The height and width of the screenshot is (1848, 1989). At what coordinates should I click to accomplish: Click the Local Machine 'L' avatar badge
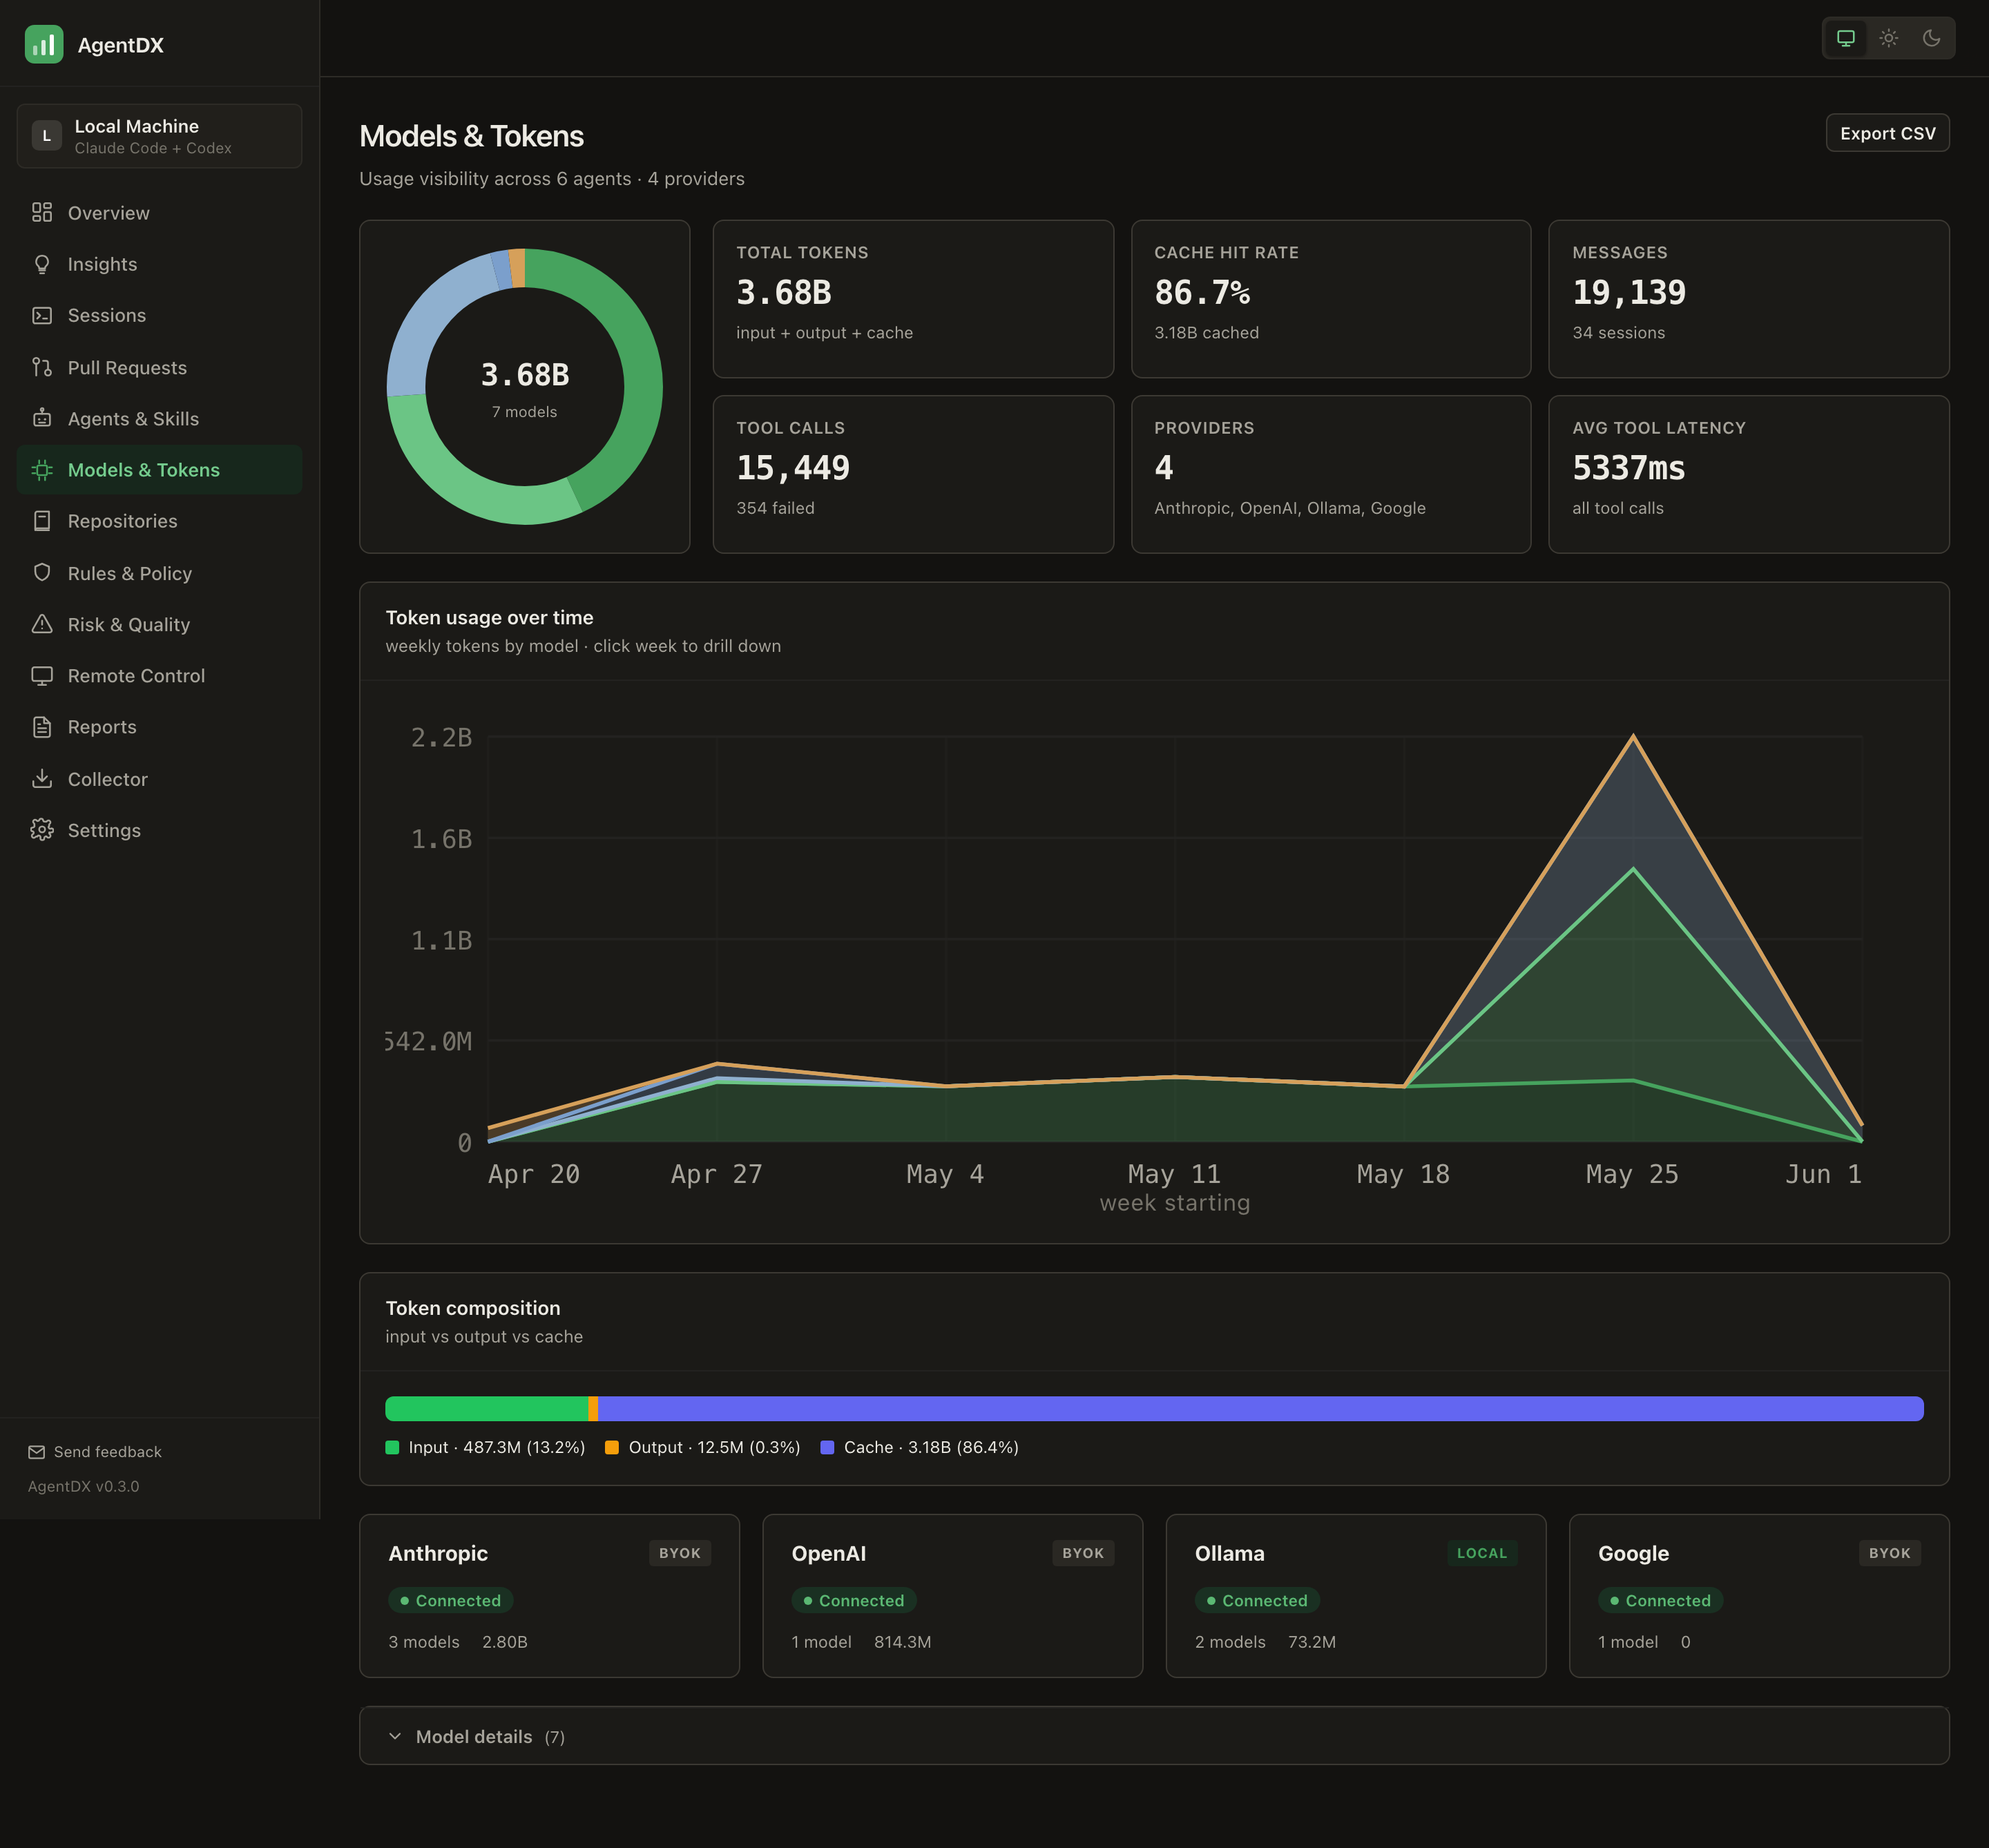click(x=46, y=135)
